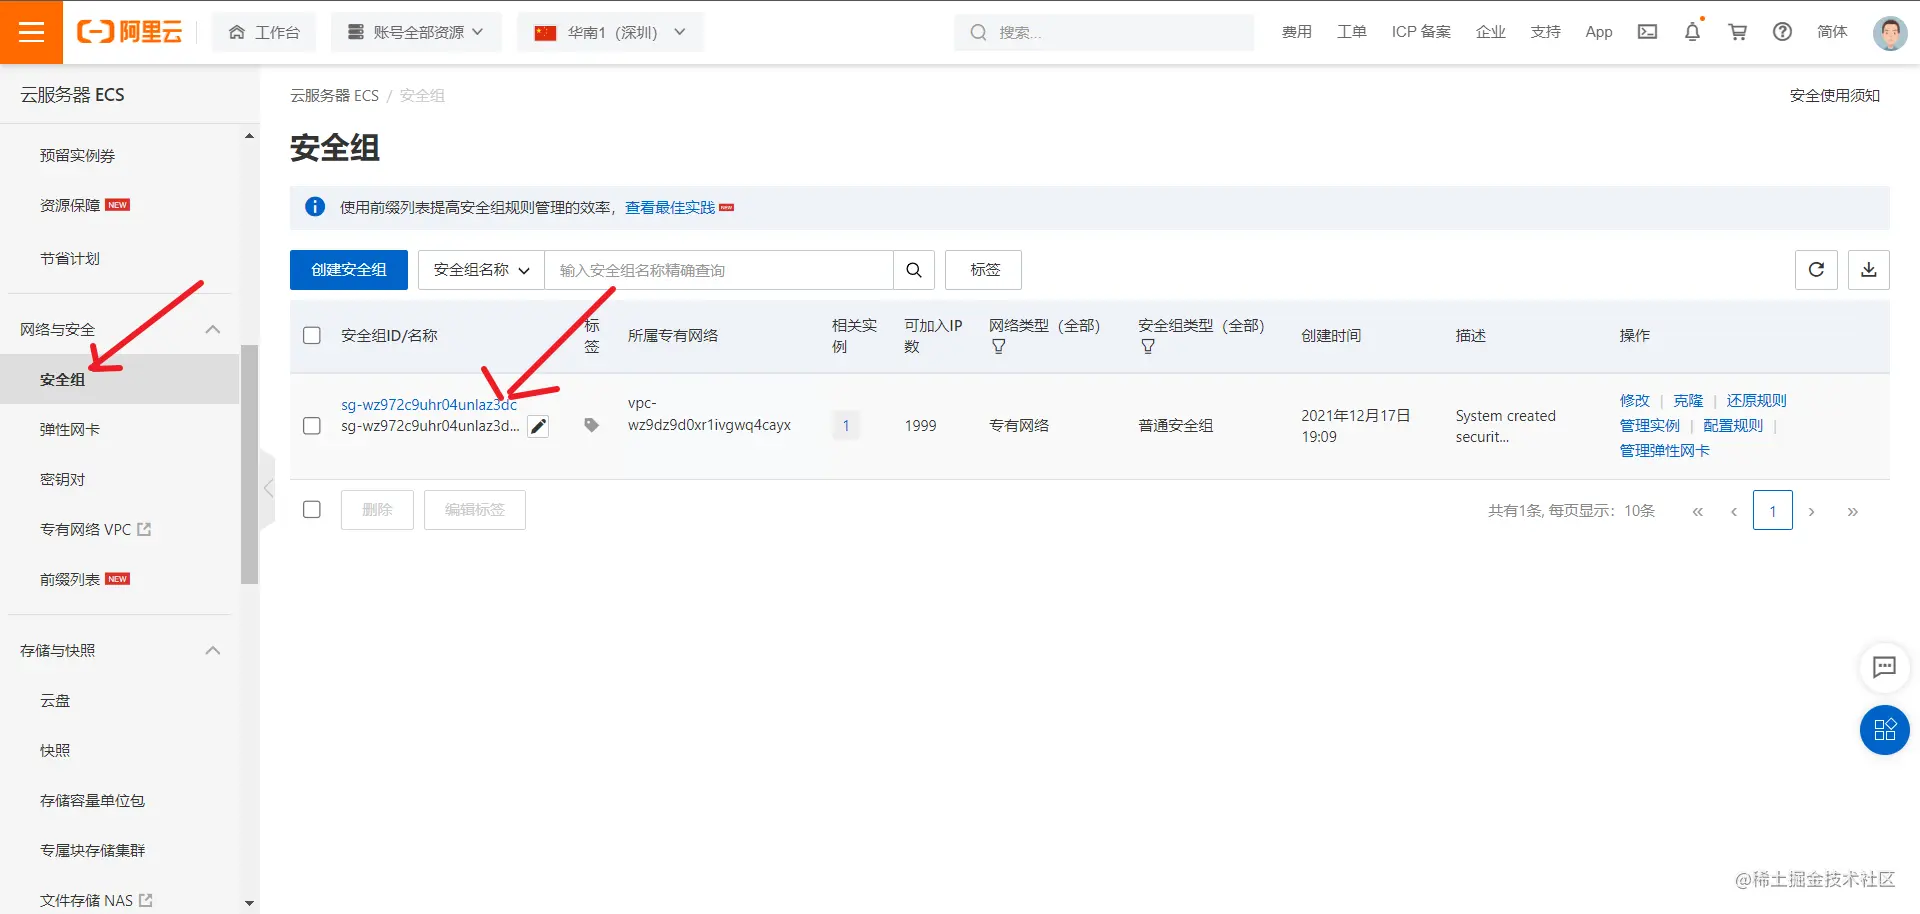Edit security group name with pencil icon
Screen dimensions: 1920x914
pyautogui.click(x=538, y=427)
